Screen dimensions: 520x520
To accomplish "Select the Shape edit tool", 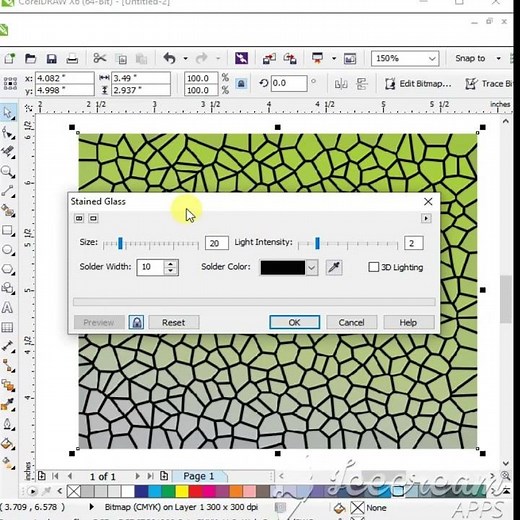I will pos(7,133).
